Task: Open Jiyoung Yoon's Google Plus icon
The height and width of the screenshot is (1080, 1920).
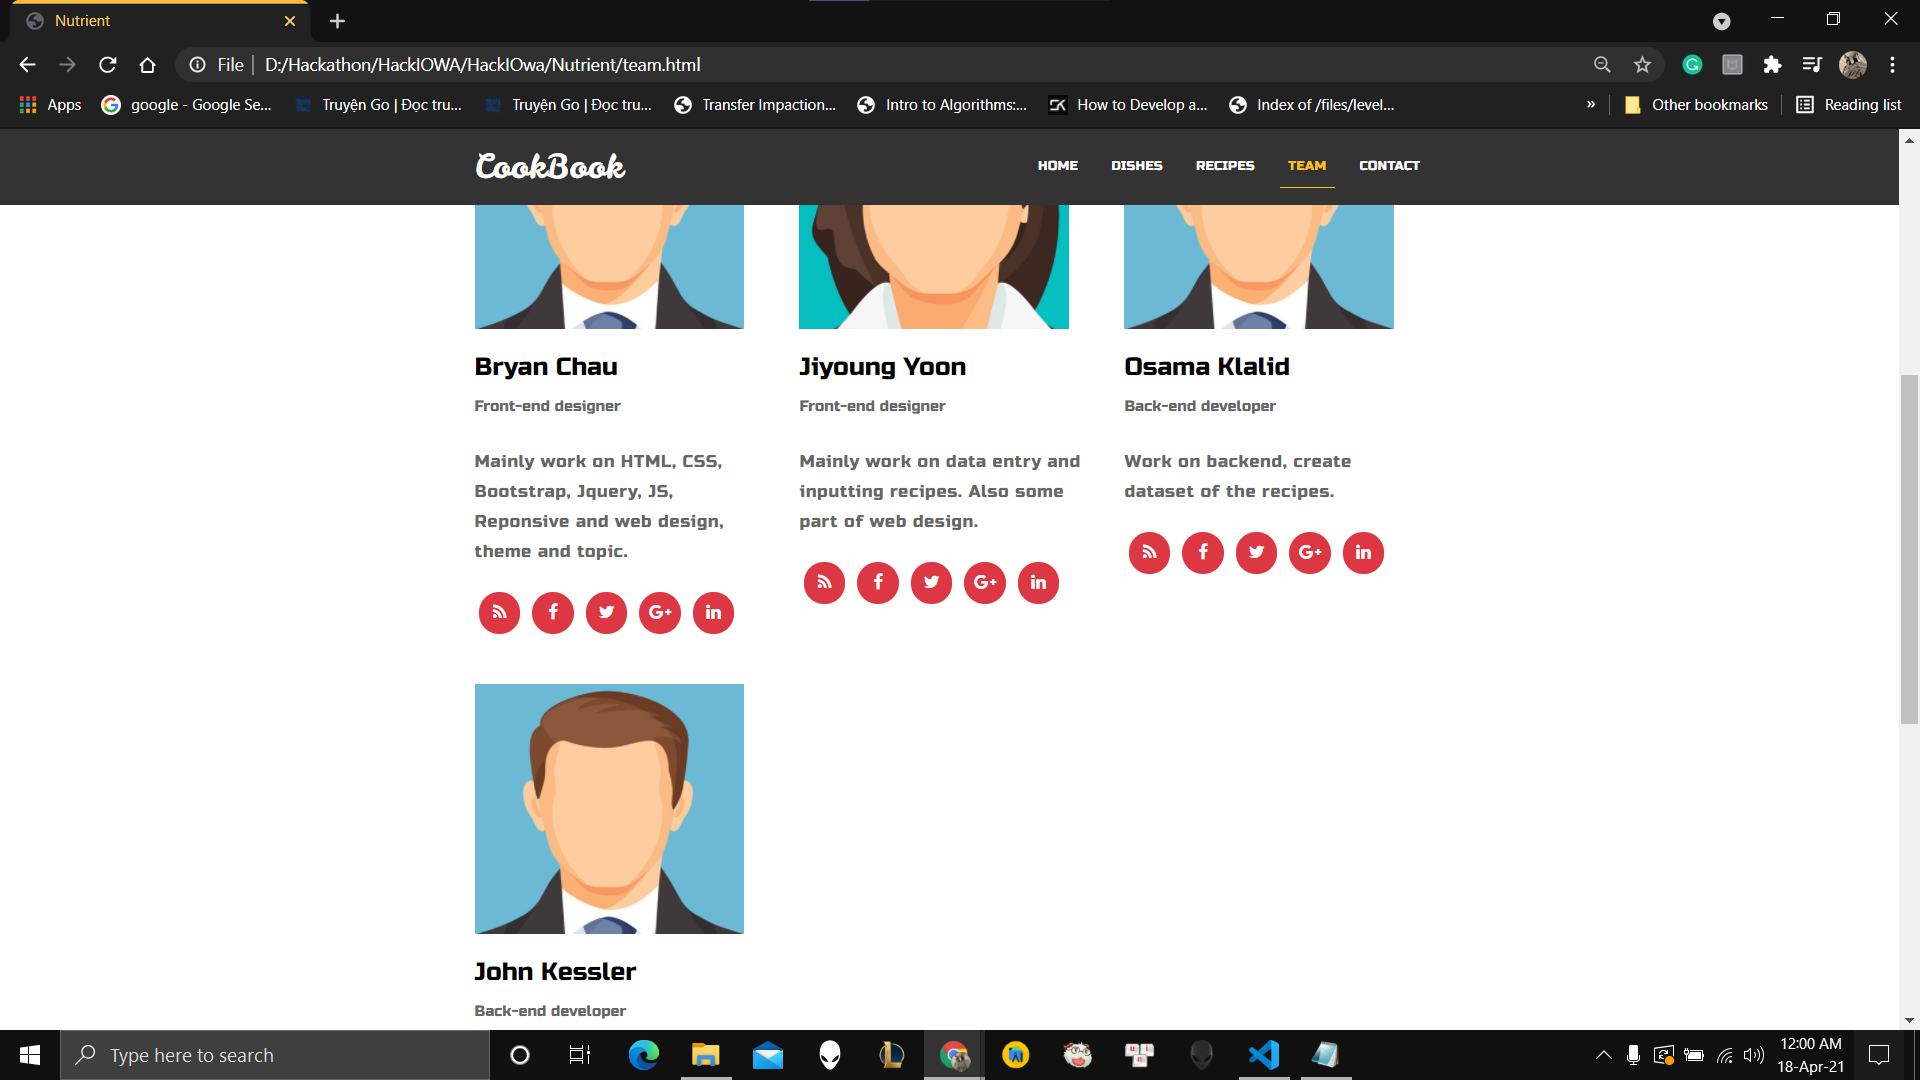Action: point(985,583)
